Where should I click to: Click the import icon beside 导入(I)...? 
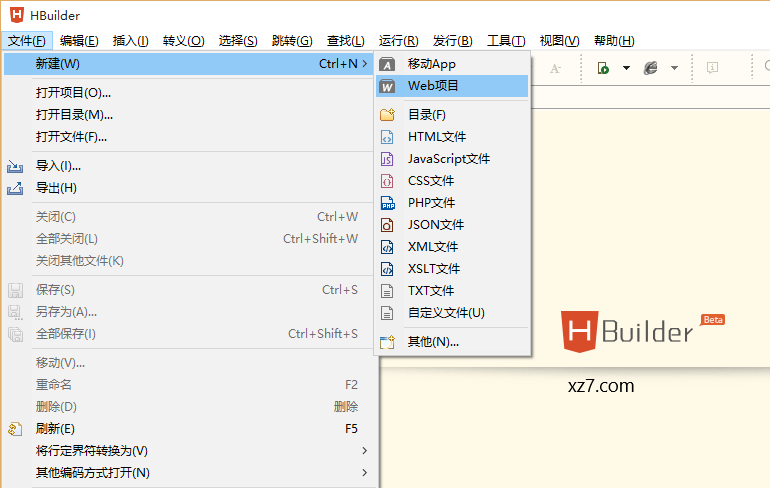(x=15, y=166)
